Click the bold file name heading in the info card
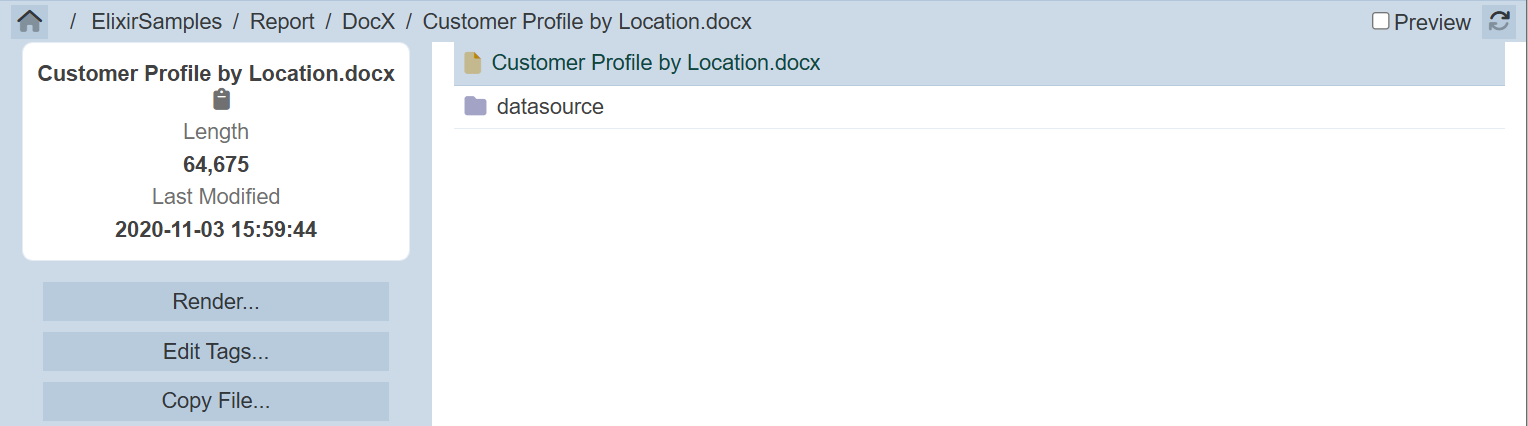 (x=216, y=74)
